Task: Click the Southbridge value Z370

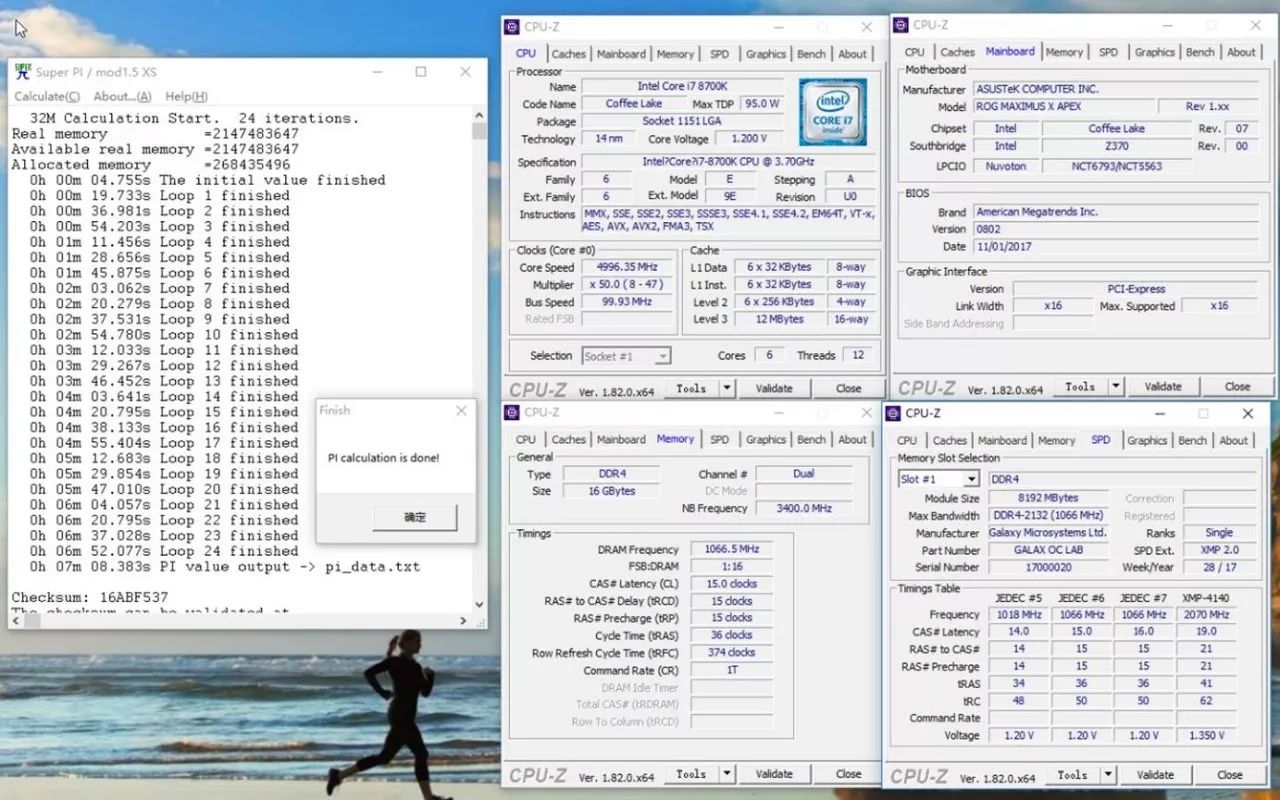Action: [1117, 146]
